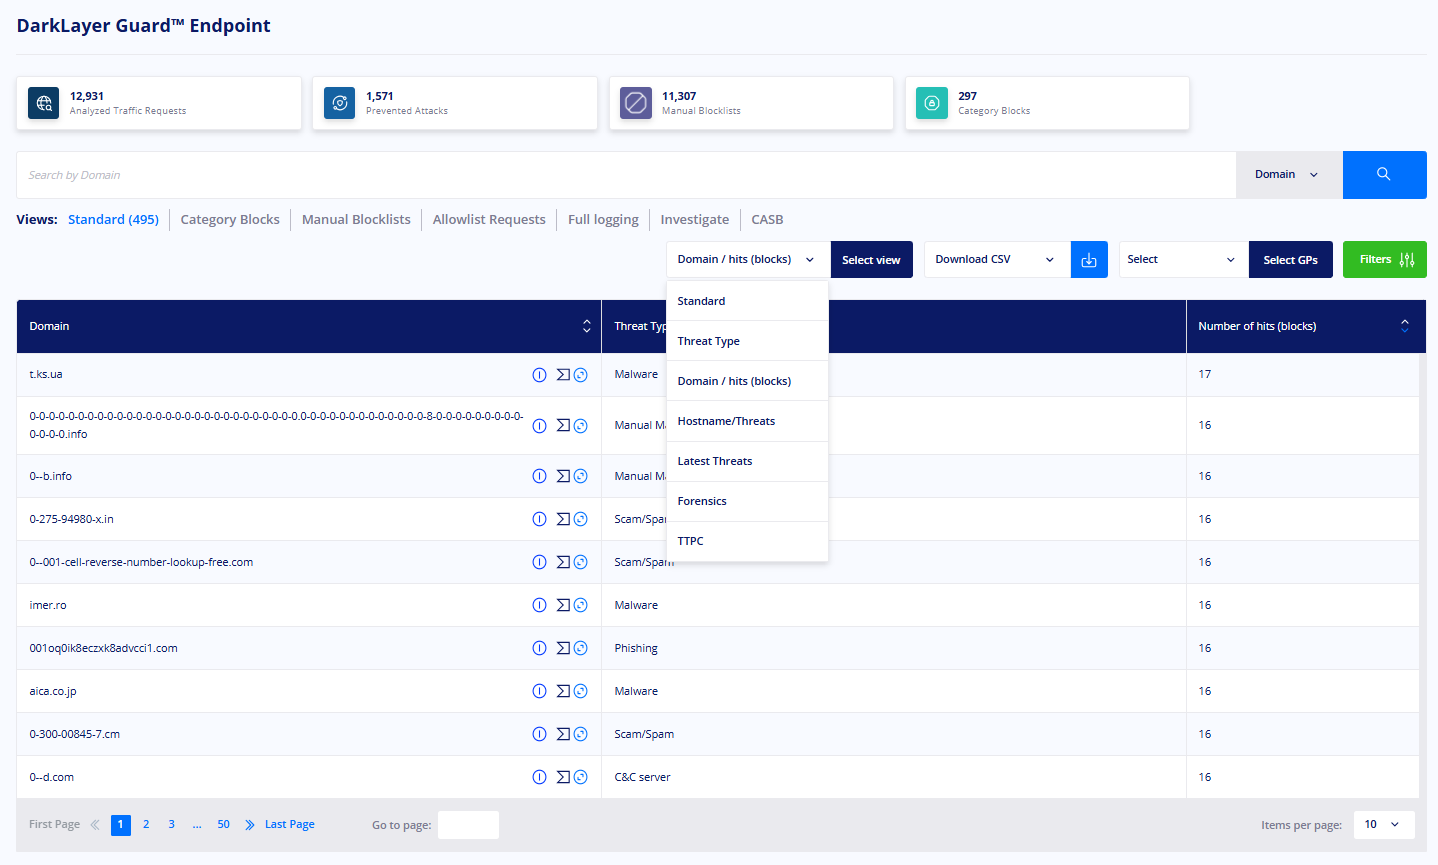Click sigma icon in imer.ro row
Image resolution: width=1438 pixels, height=865 pixels.
click(563, 605)
